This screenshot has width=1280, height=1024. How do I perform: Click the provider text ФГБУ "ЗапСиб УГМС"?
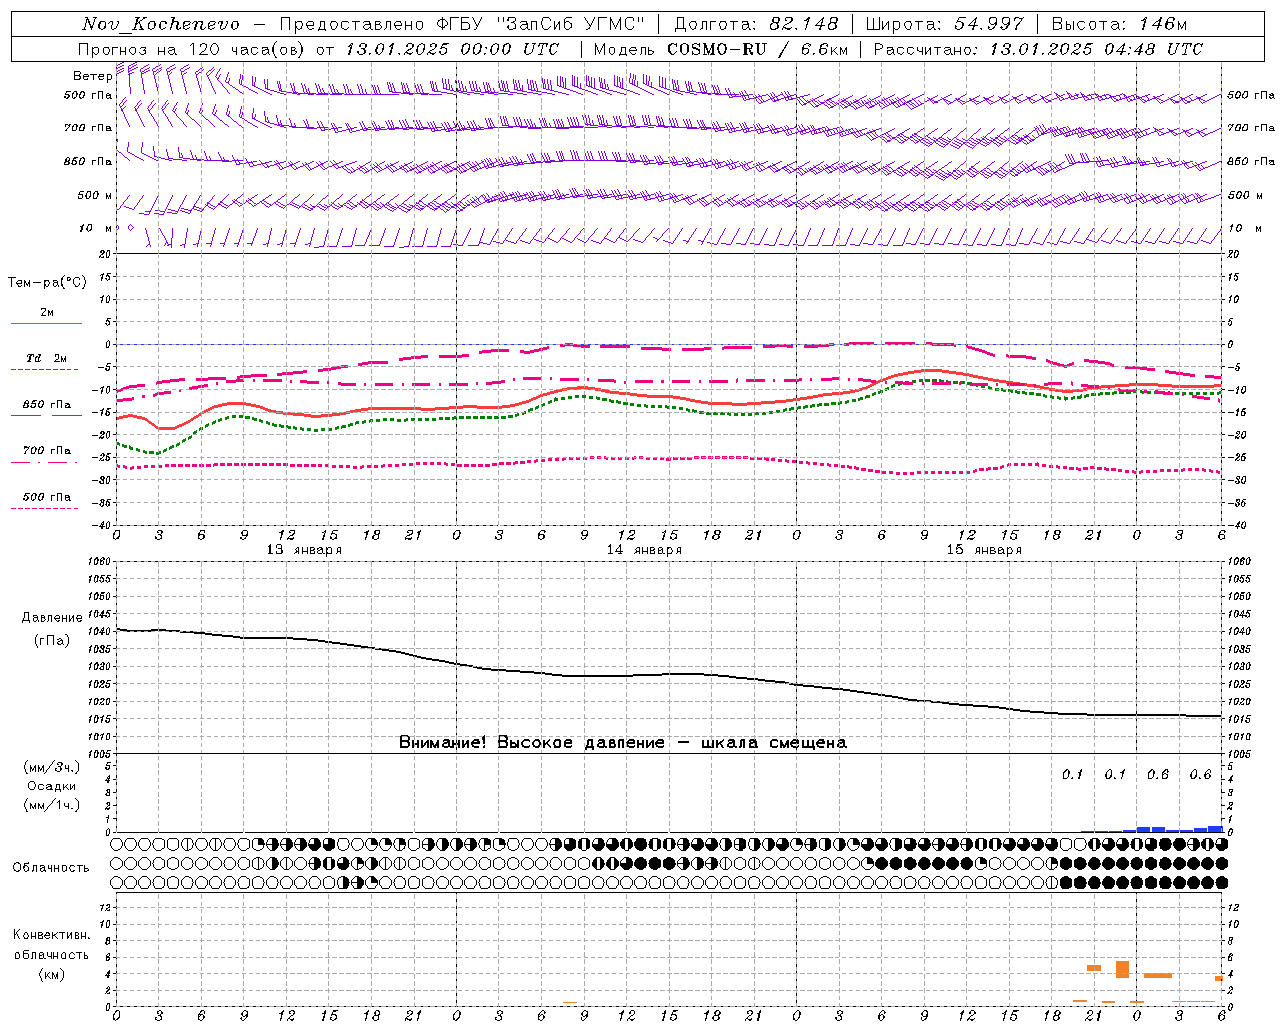point(541,24)
